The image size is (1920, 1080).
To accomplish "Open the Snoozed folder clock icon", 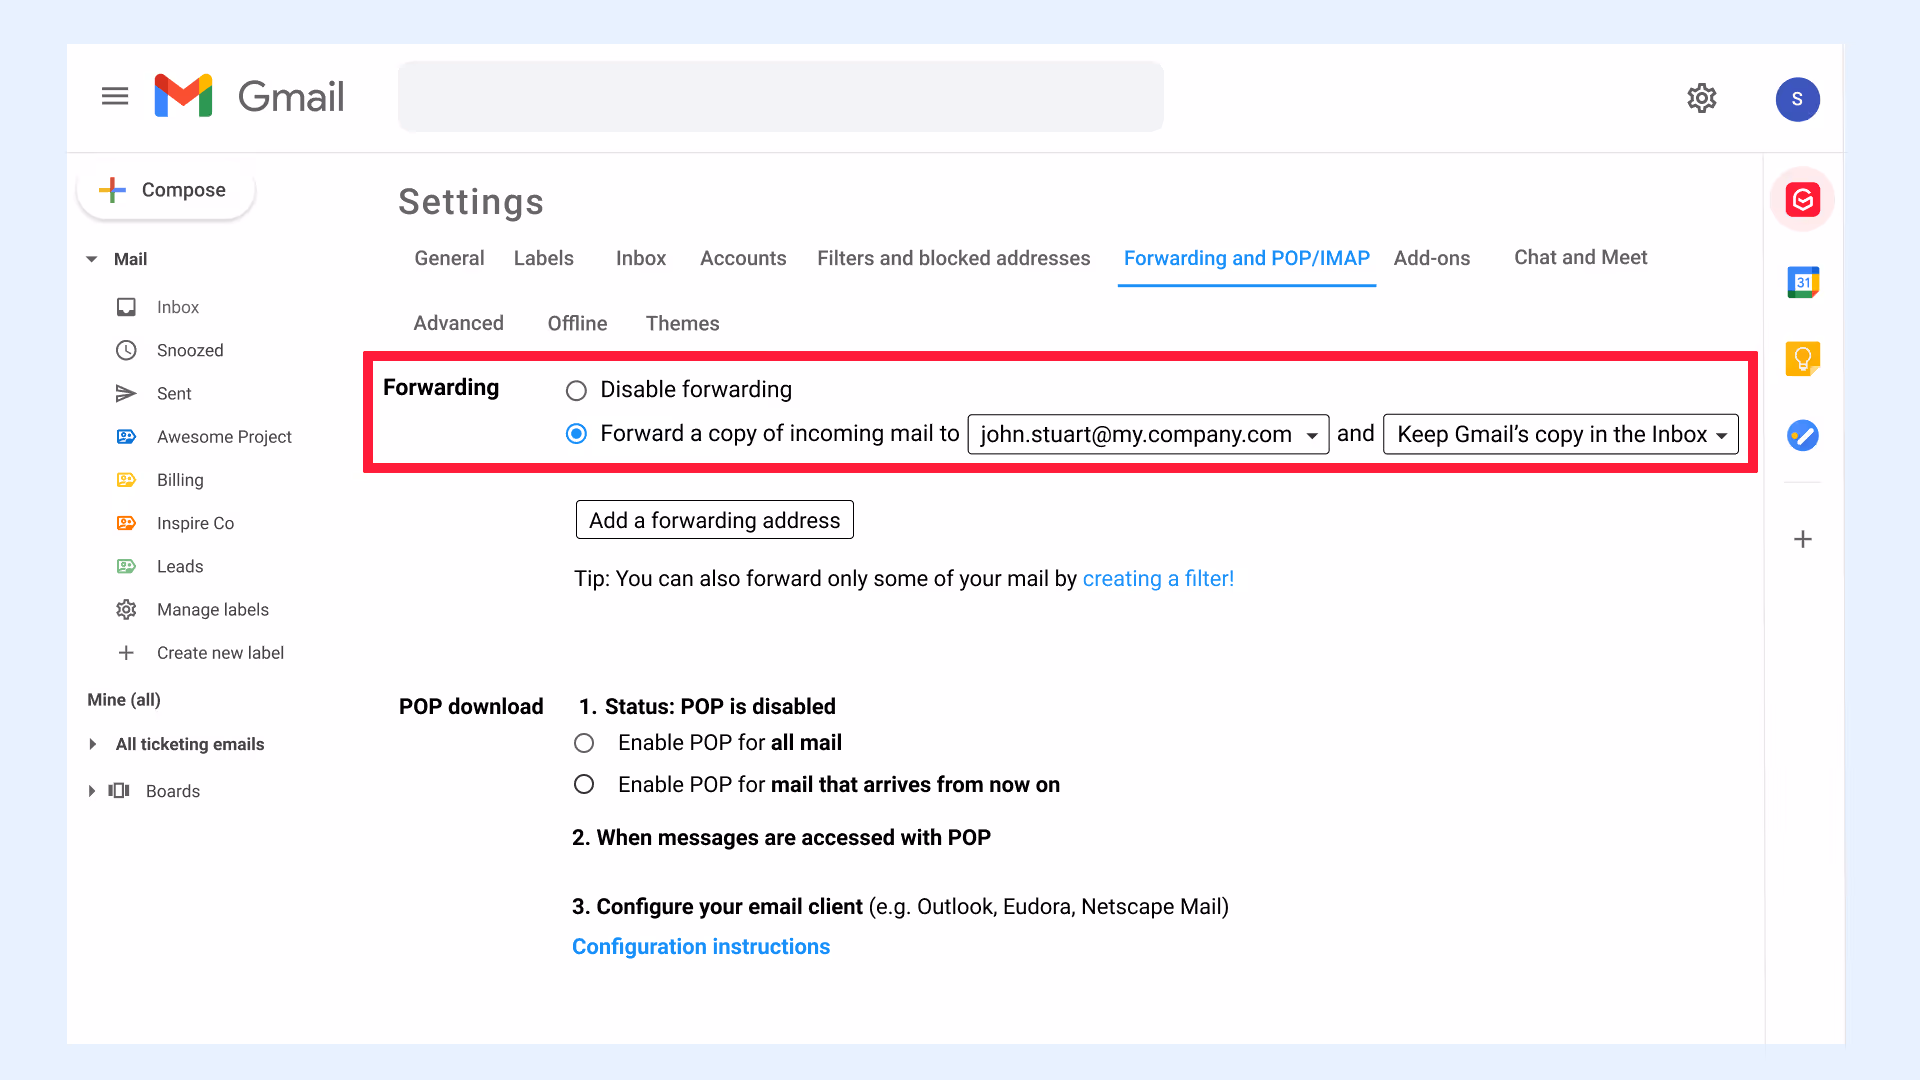I will (x=126, y=350).
